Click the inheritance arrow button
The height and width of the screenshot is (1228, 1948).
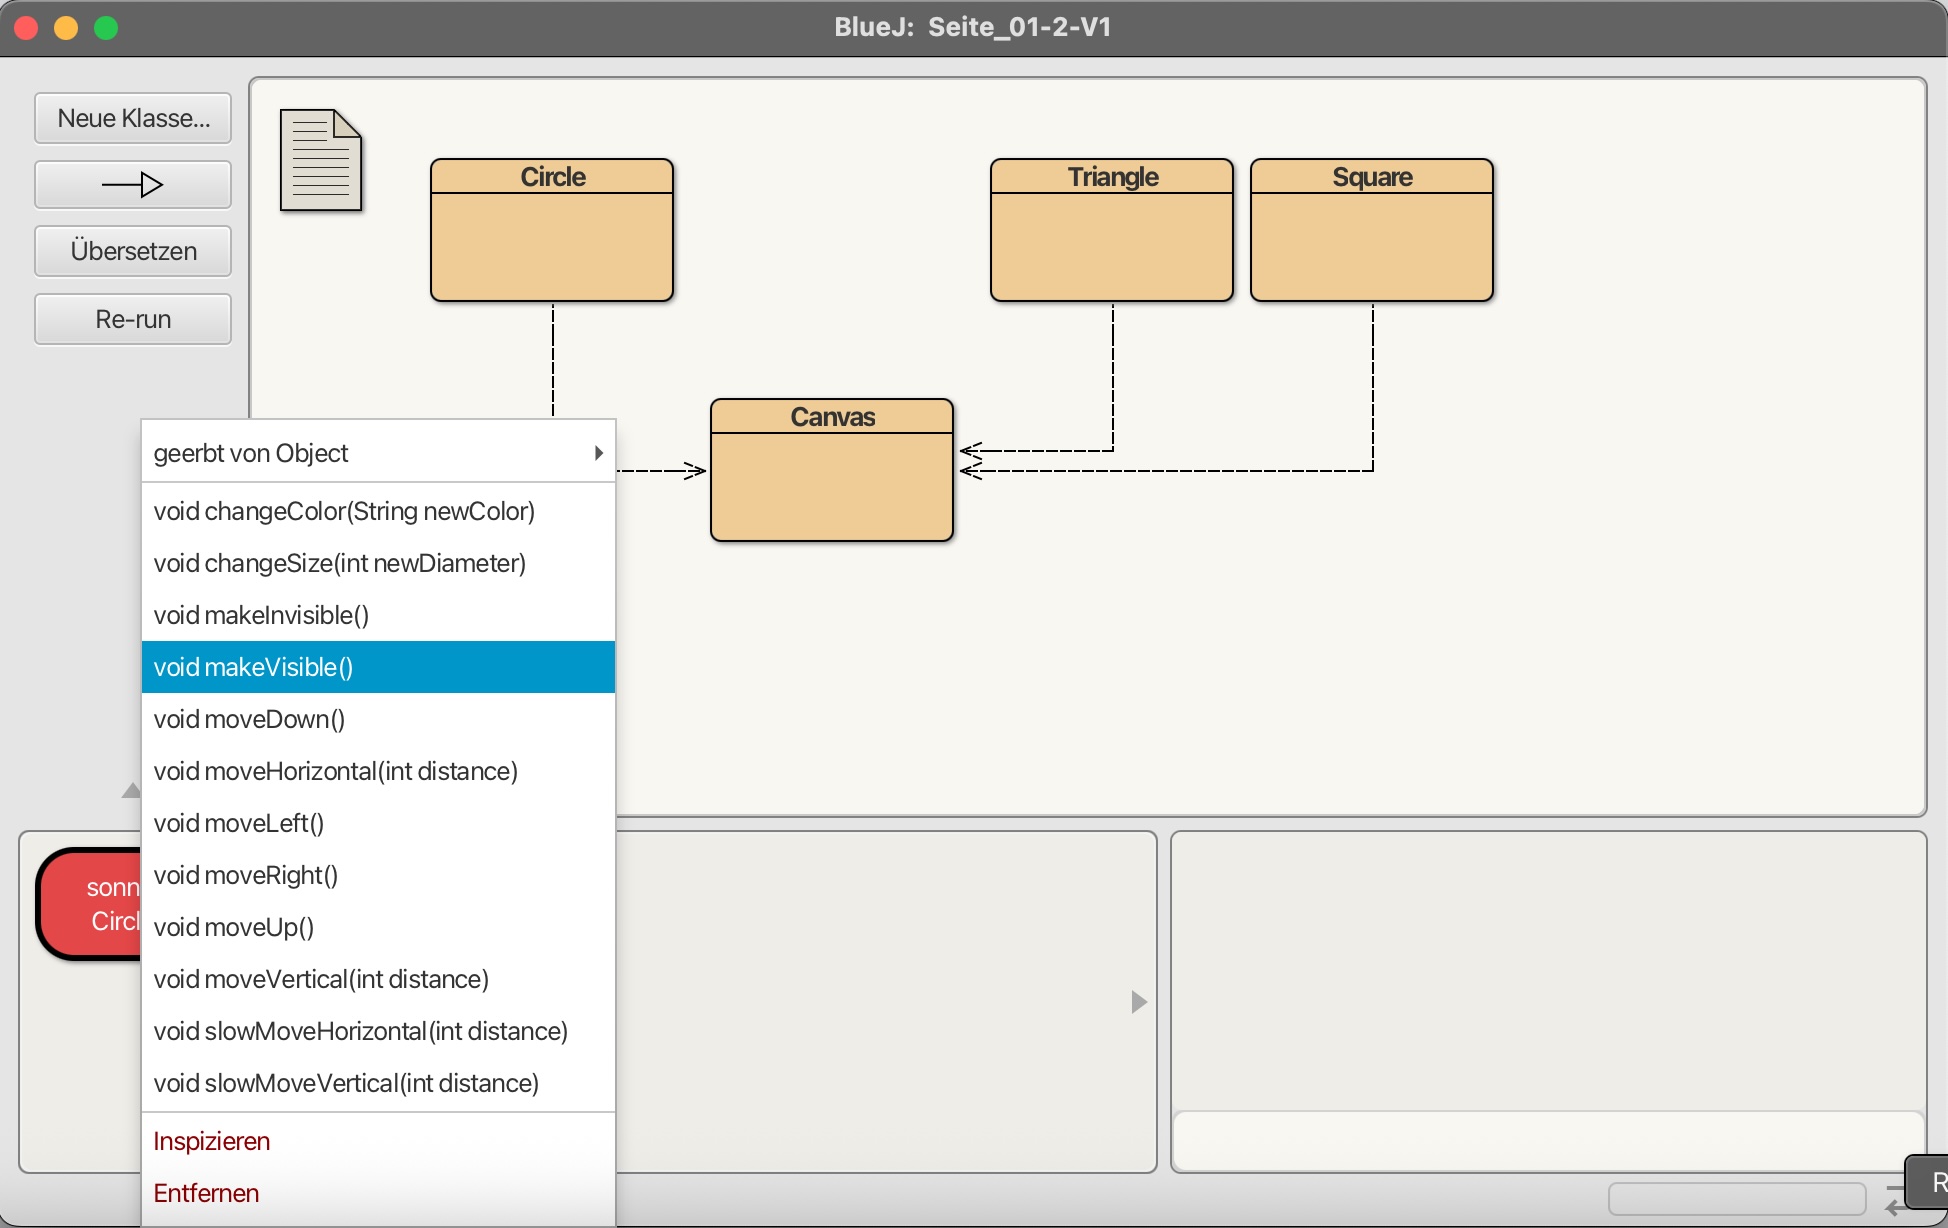(133, 185)
